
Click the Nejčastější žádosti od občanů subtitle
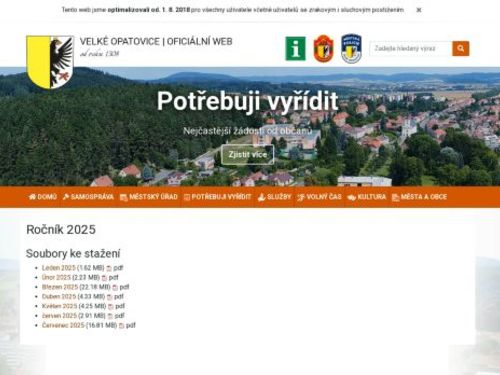click(x=248, y=131)
